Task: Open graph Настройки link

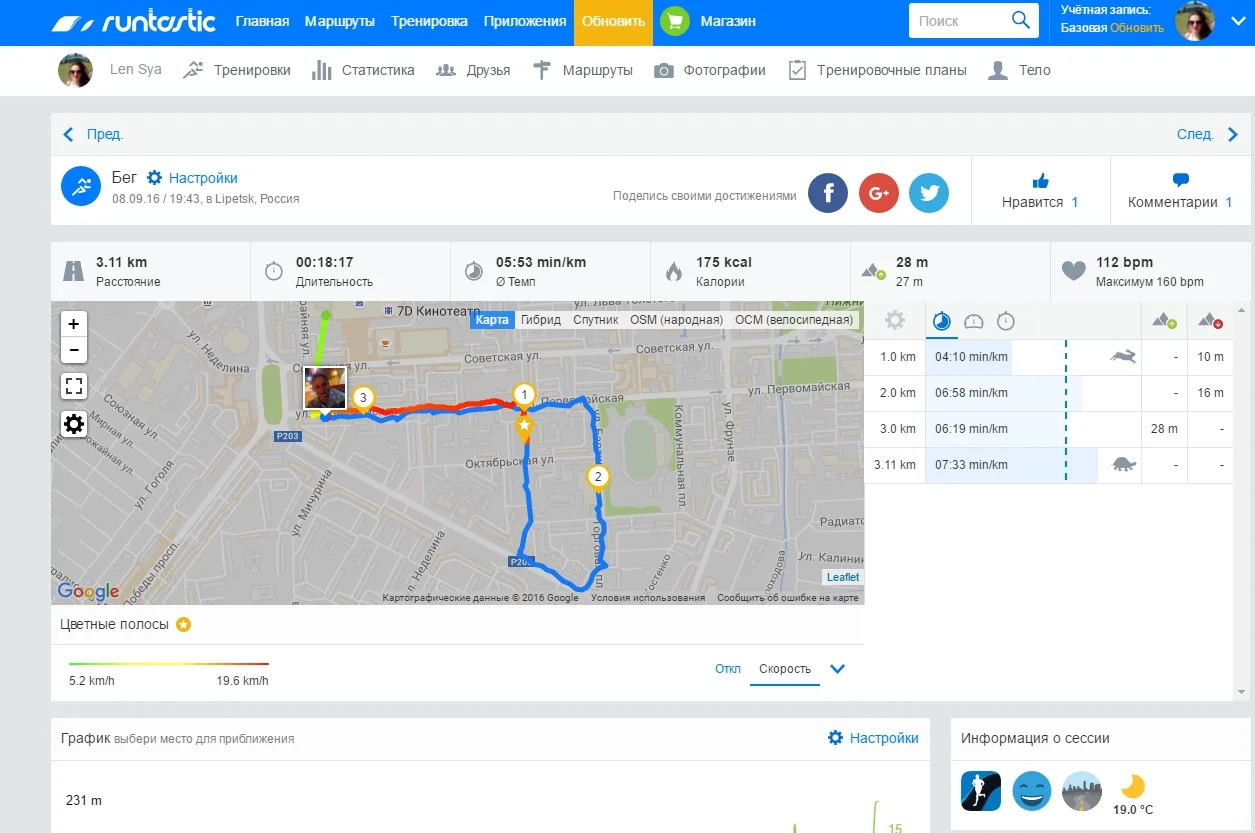Action: (x=873, y=738)
